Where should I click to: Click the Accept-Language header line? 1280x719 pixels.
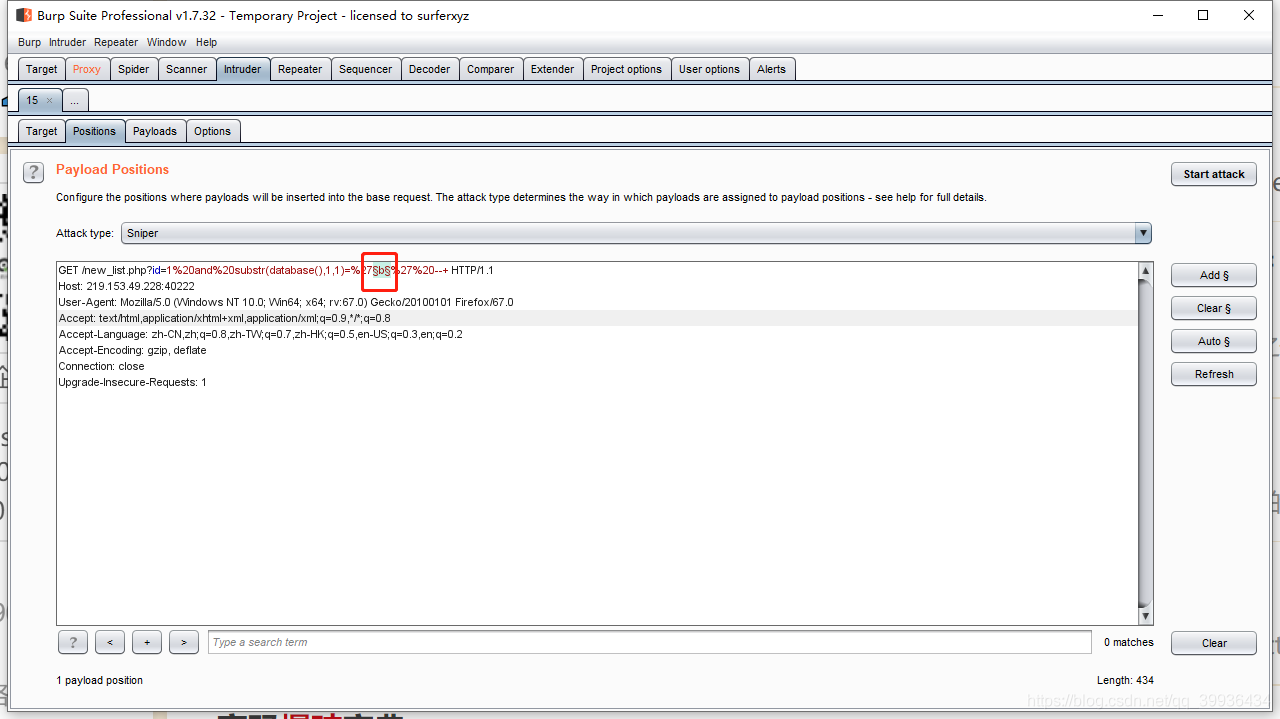pos(260,334)
